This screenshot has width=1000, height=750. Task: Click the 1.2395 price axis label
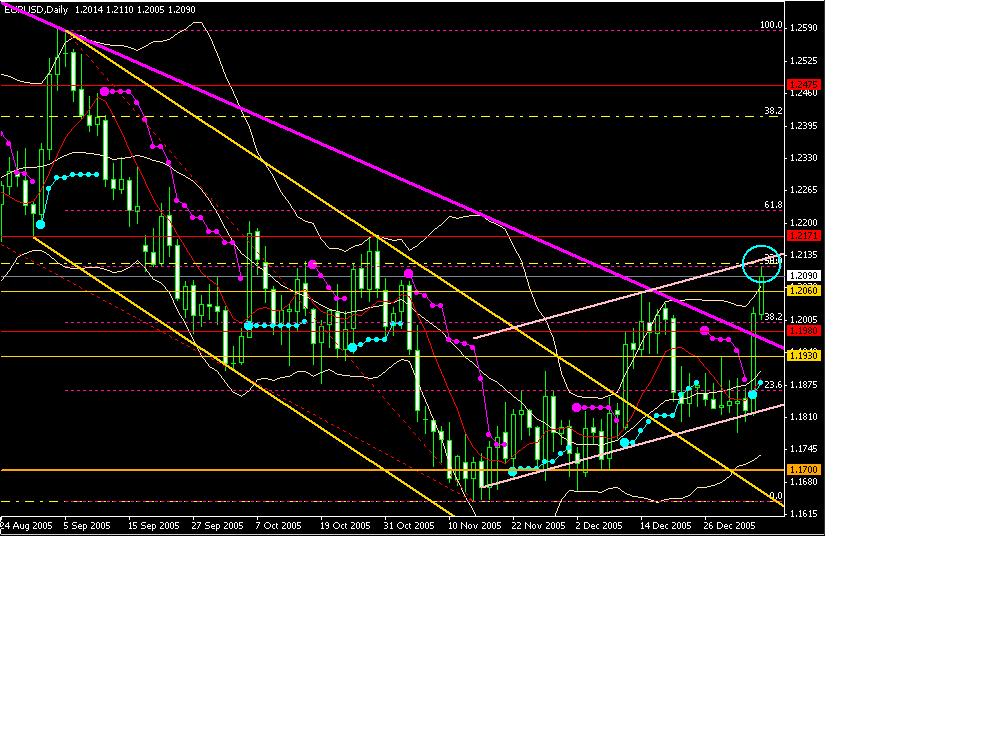804,126
